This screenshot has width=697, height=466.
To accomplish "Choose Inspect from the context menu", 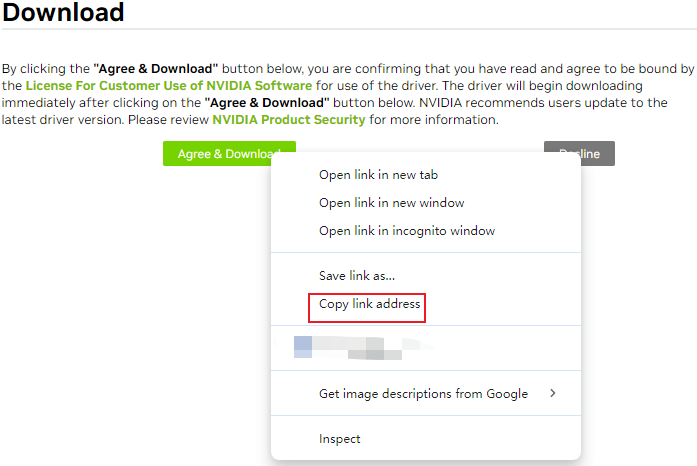I will pos(426,439).
